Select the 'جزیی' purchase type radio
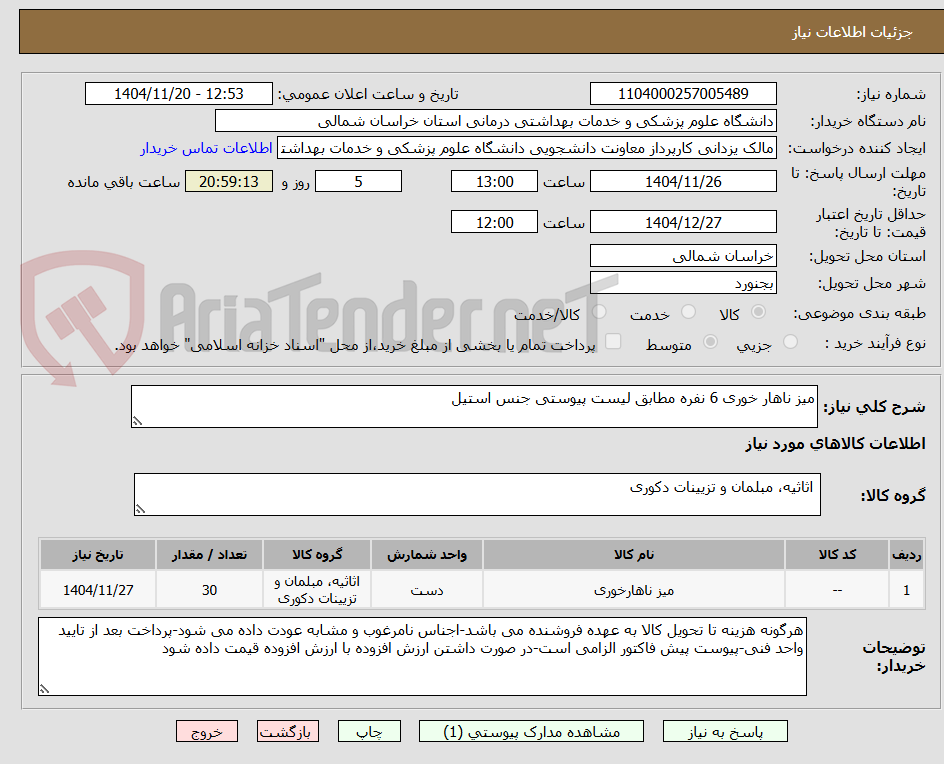Screen dimensions: 944x764 [790, 342]
